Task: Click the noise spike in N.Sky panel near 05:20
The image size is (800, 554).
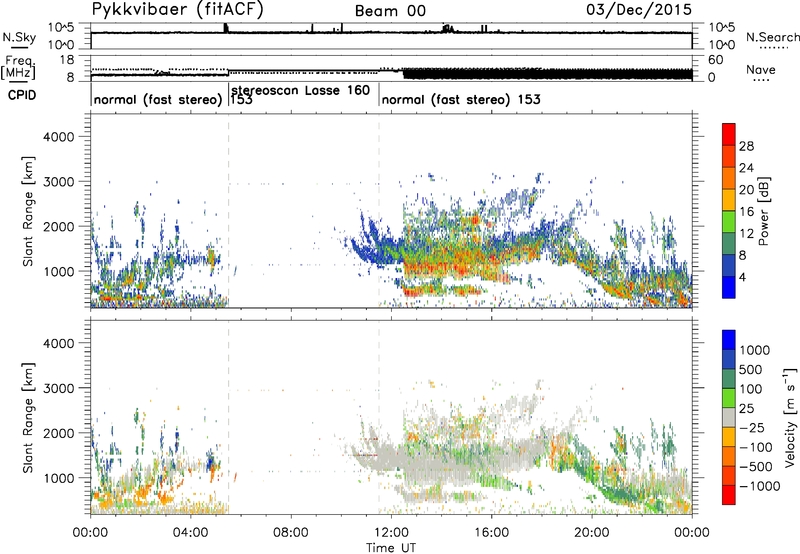Action: click(226, 28)
